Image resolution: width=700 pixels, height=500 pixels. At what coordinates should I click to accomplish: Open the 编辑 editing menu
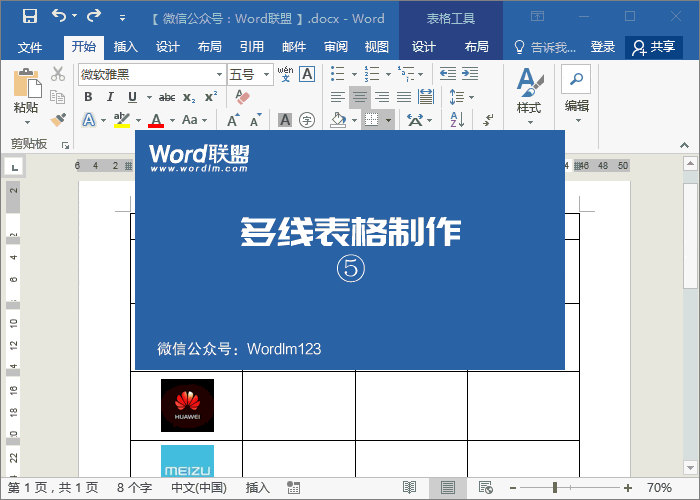[x=576, y=94]
